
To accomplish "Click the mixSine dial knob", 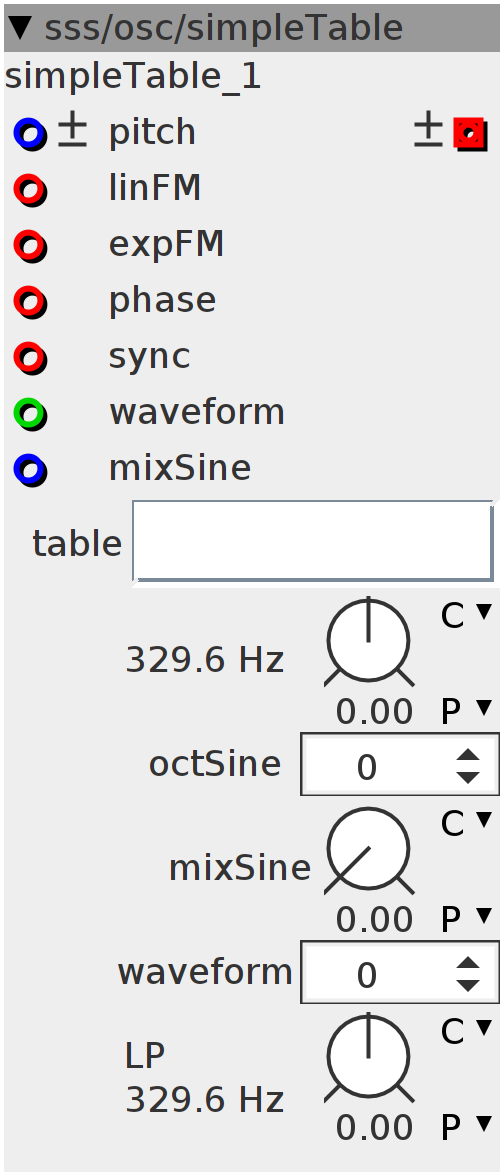I will tap(368, 851).
